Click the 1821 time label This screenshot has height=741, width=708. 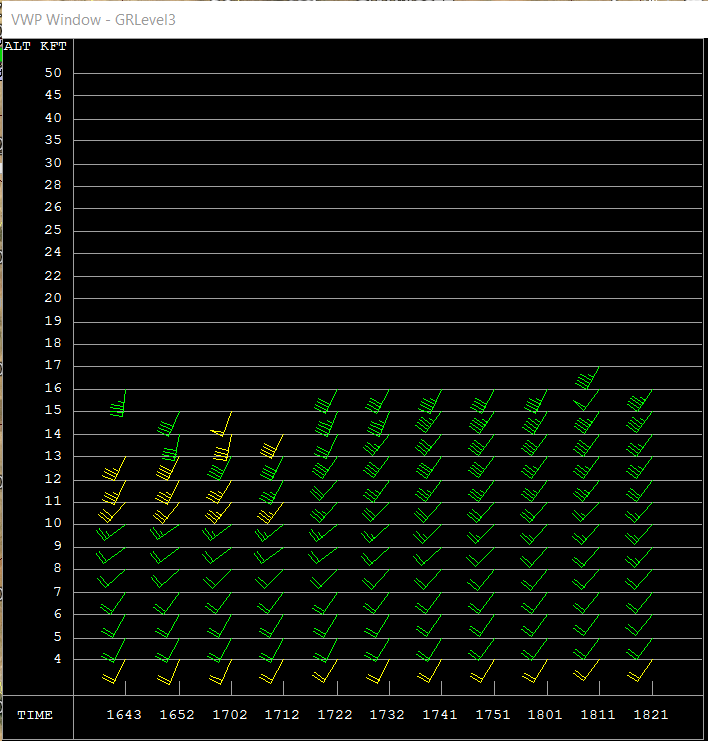click(x=650, y=715)
